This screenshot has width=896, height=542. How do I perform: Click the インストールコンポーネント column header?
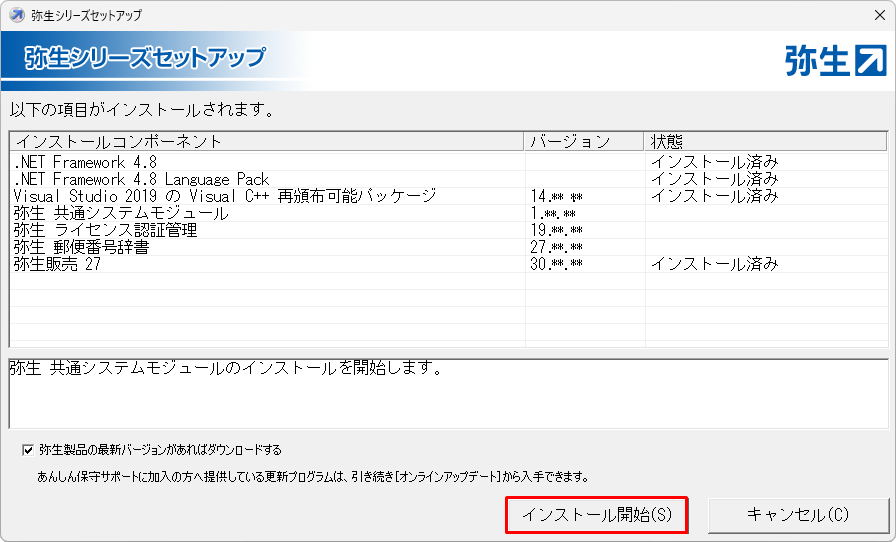267,142
